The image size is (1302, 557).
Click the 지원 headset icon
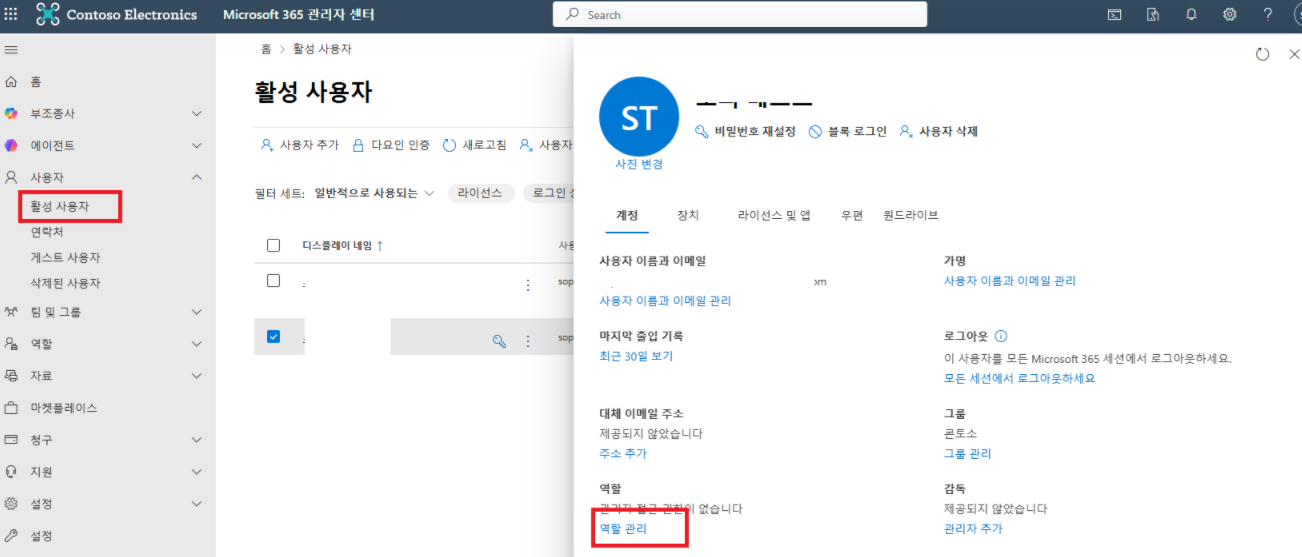coord(11,472)
